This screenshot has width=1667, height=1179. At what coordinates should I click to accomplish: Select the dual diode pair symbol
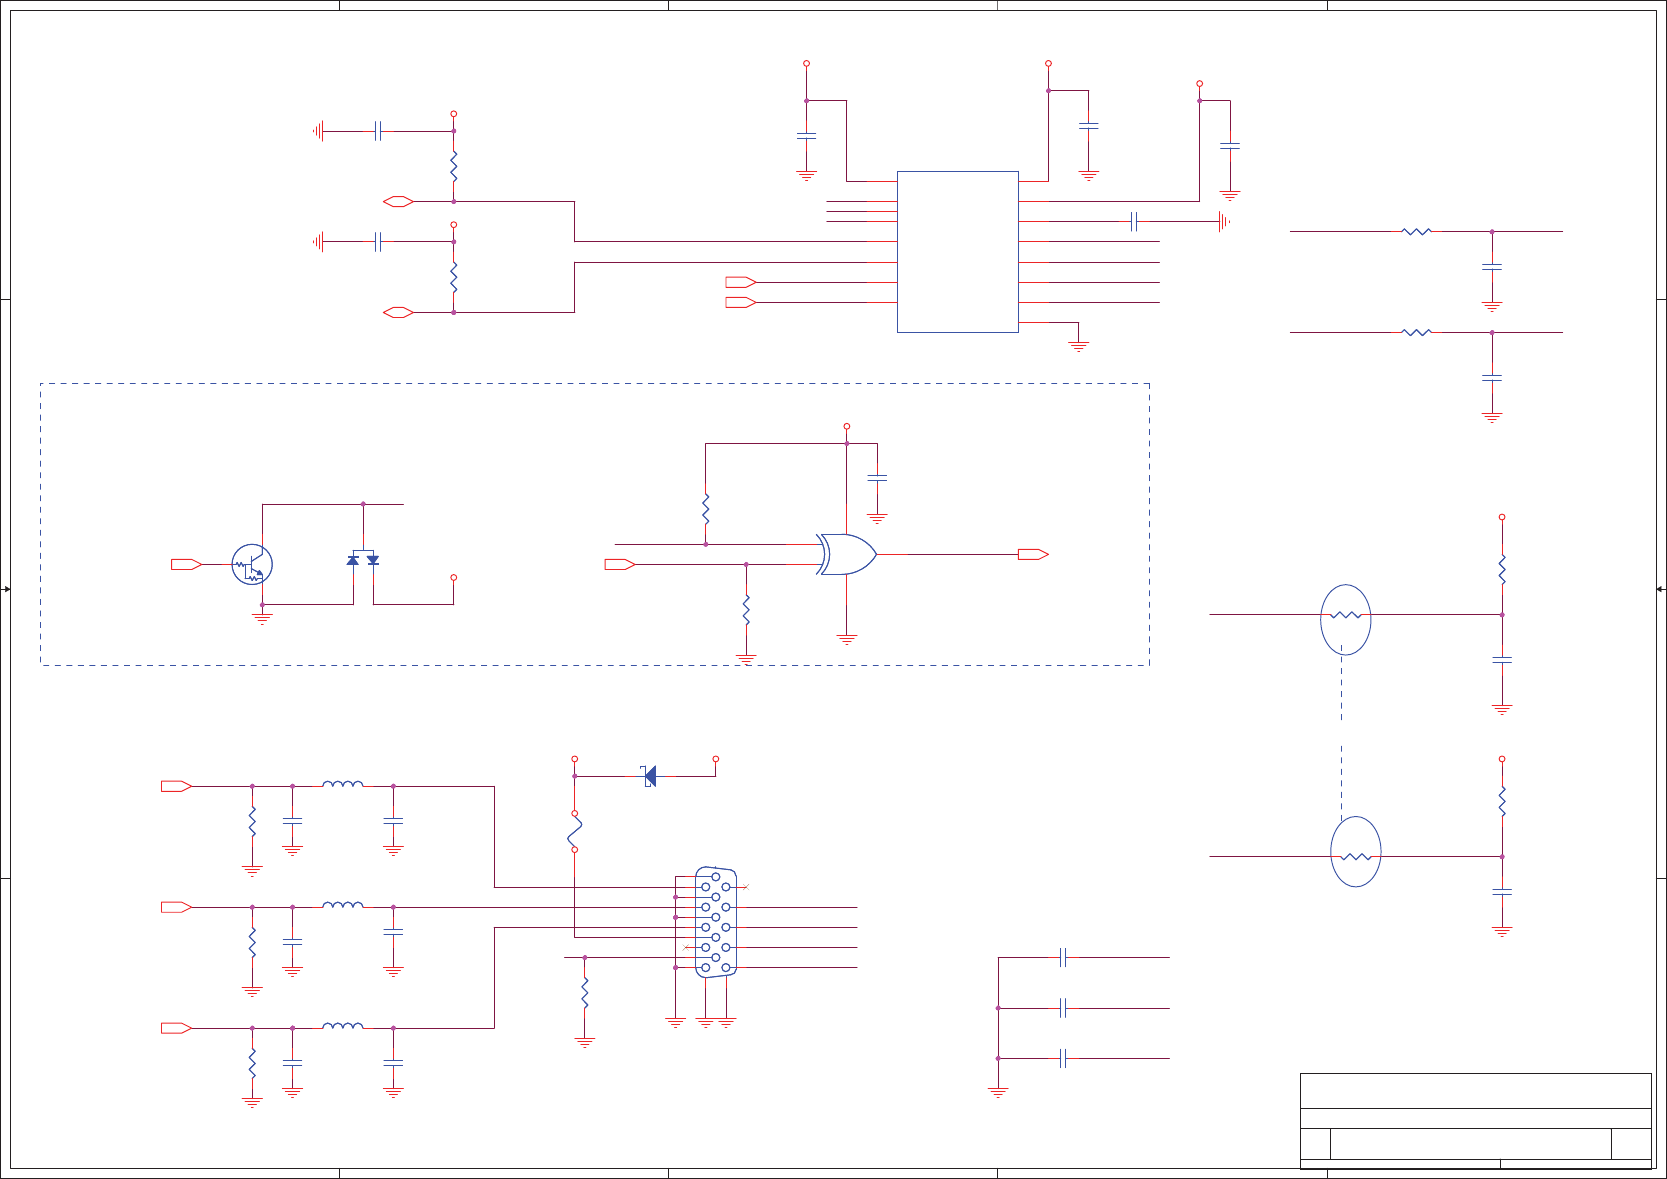[363, 558]
